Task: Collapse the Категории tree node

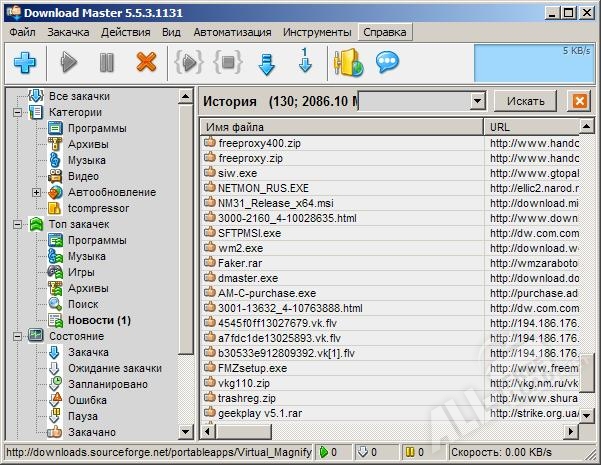Action: coord(18,112)
